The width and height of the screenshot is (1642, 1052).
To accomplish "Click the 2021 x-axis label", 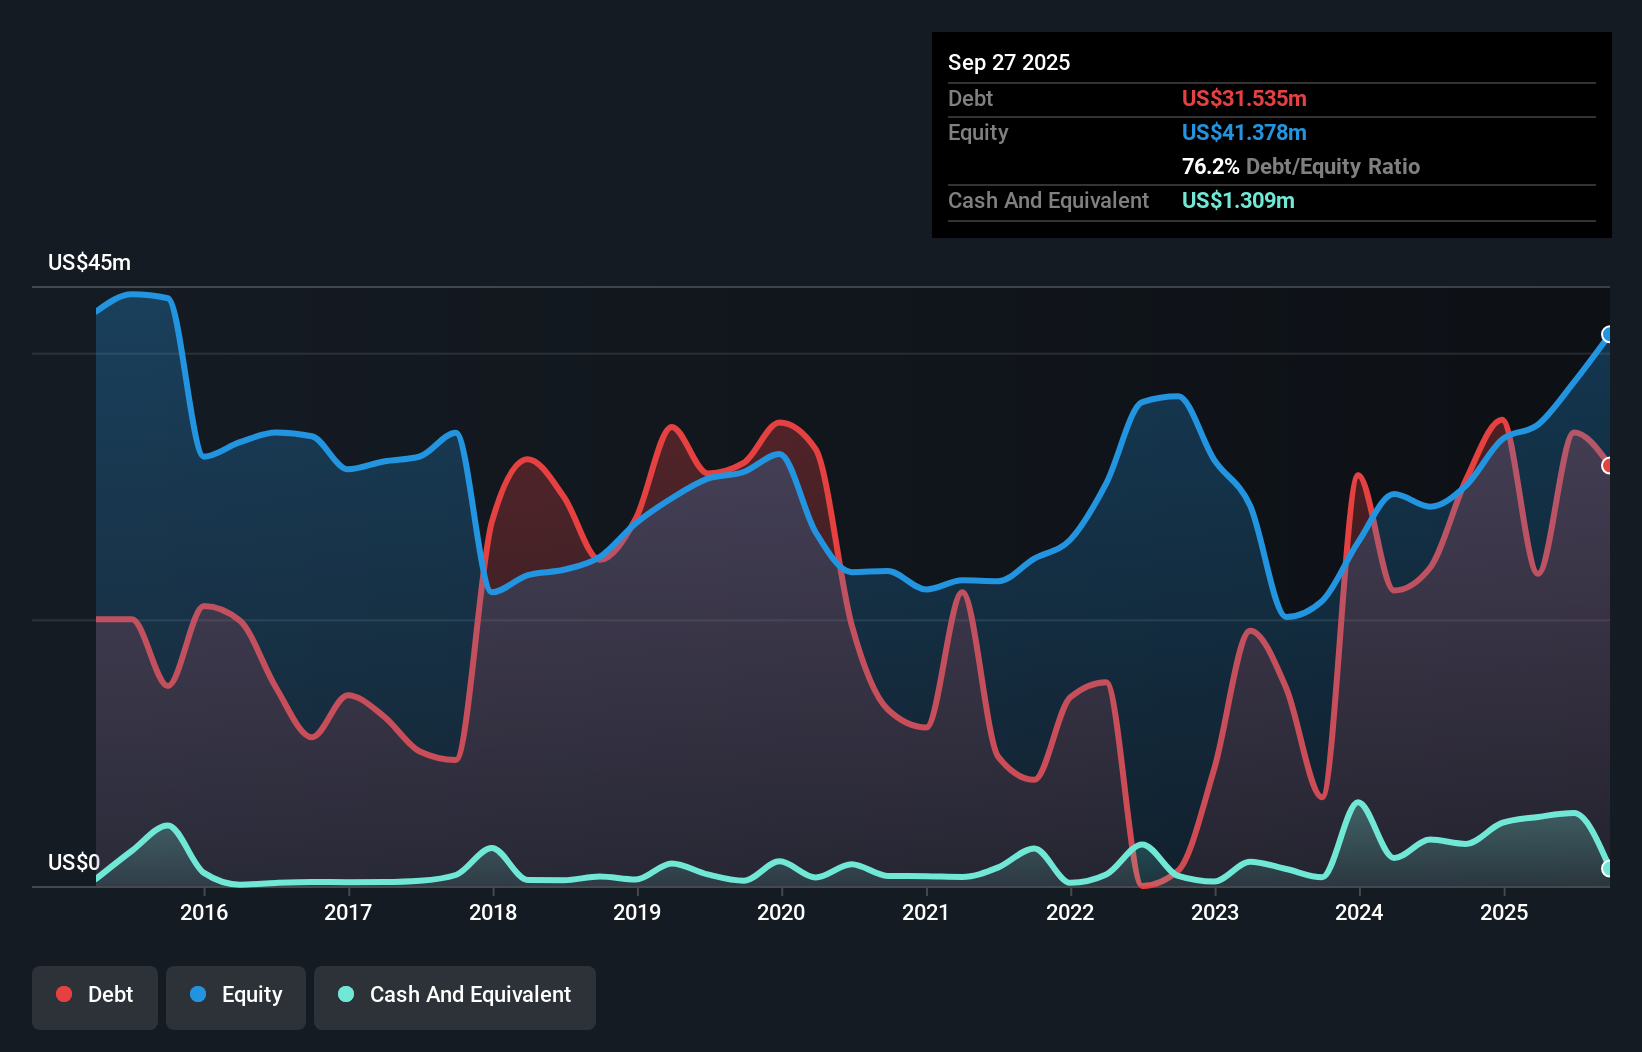I will pyautogui.click(x=926, y=912).
